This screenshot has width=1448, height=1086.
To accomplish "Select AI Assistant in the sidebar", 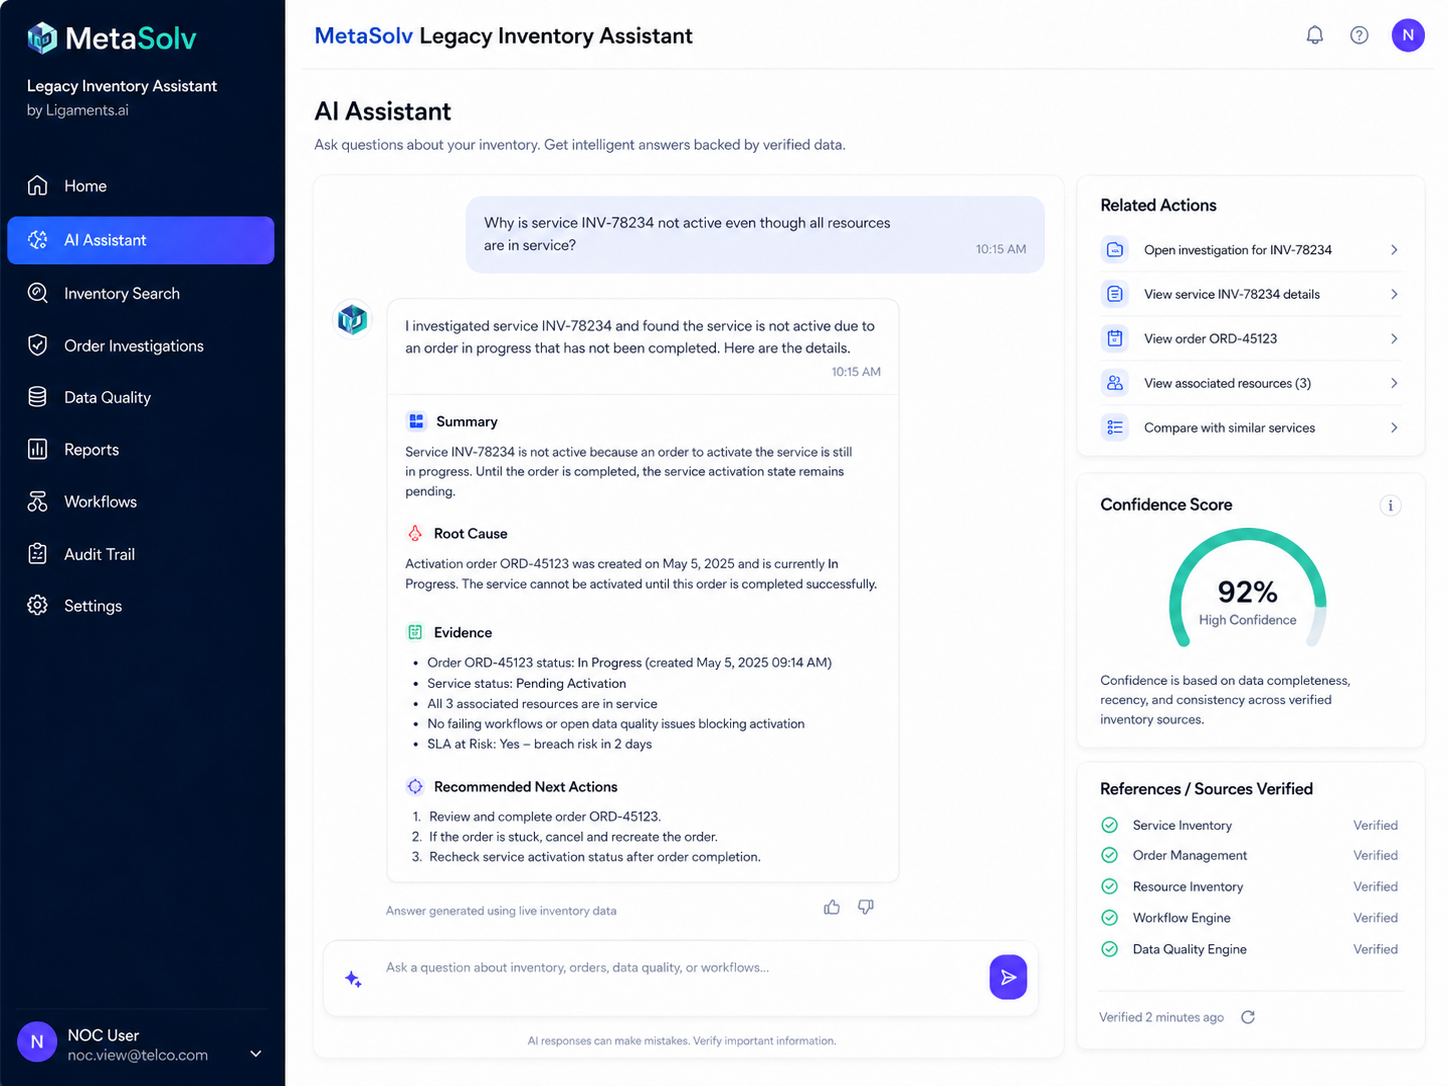I will (x=141, y=240).
